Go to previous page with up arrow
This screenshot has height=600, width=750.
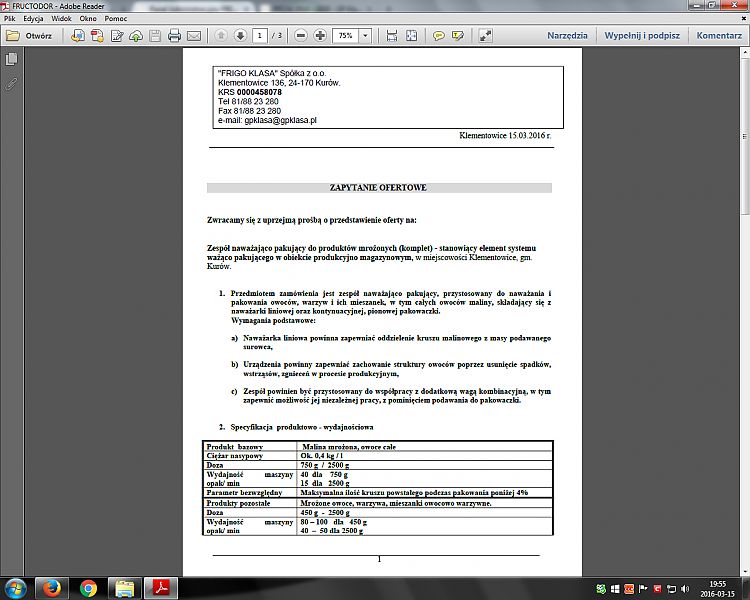click(x=220, y=35)
